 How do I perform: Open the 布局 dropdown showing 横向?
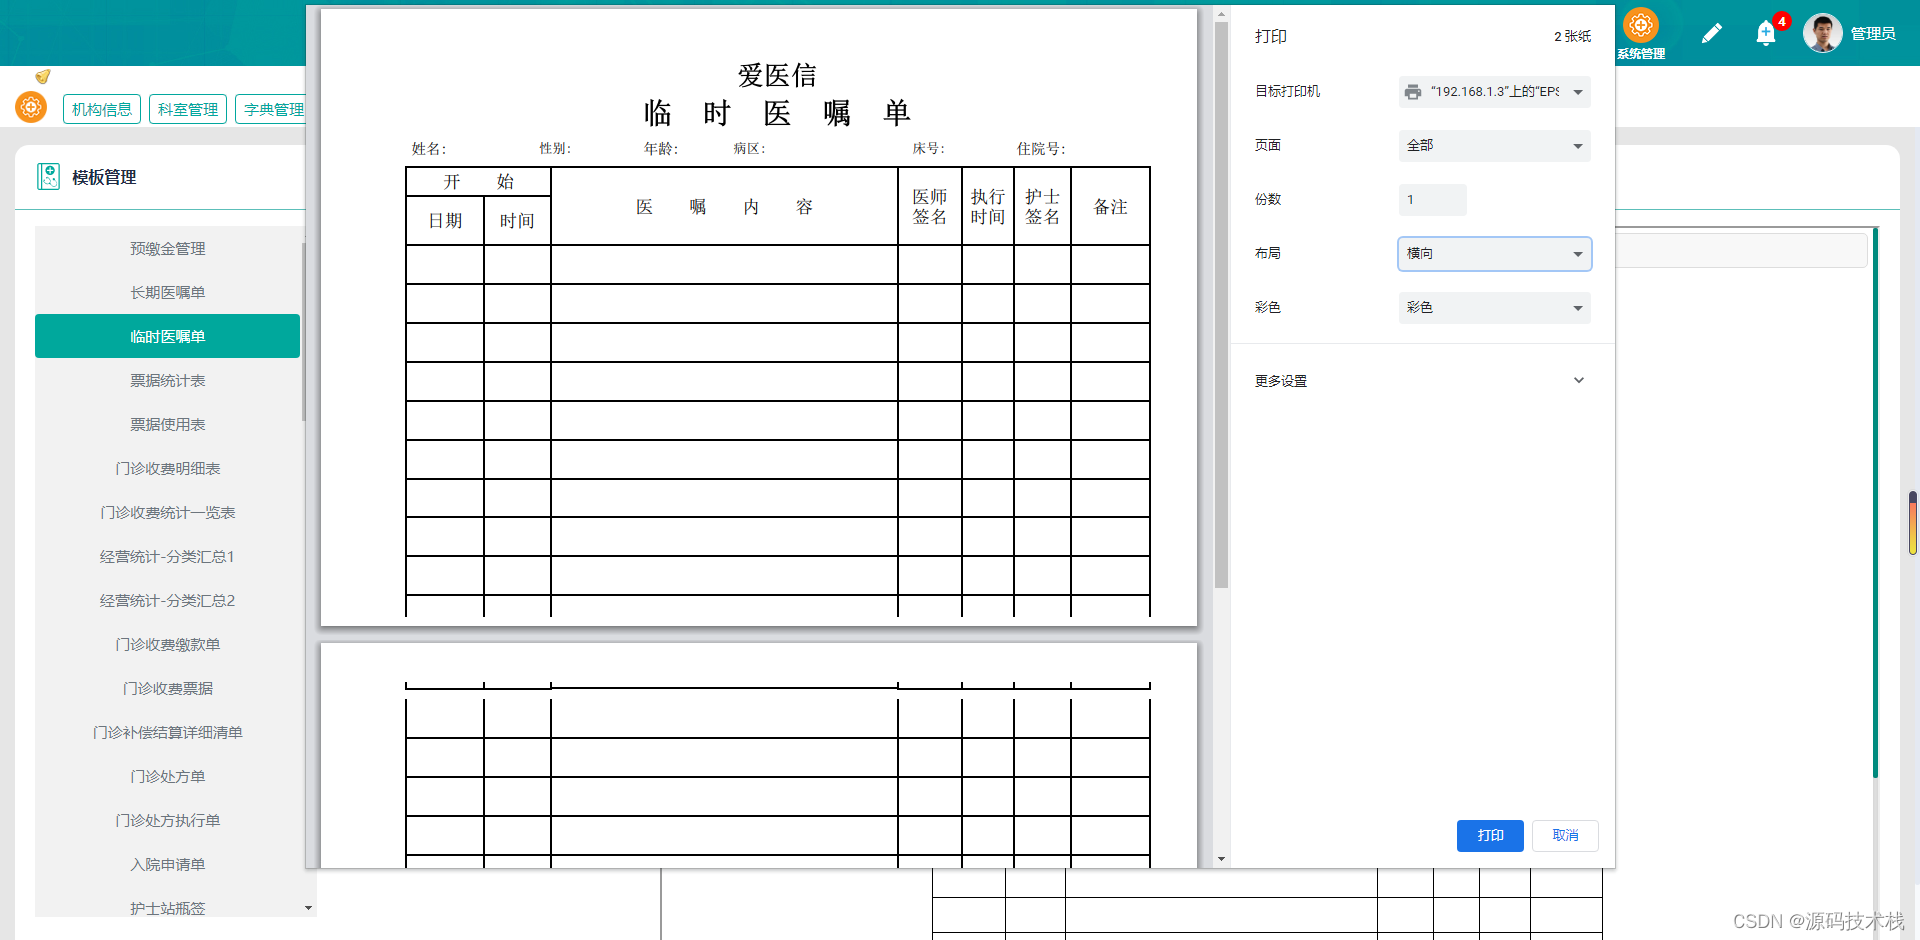pyautogui.click(x=1494, y=254)
